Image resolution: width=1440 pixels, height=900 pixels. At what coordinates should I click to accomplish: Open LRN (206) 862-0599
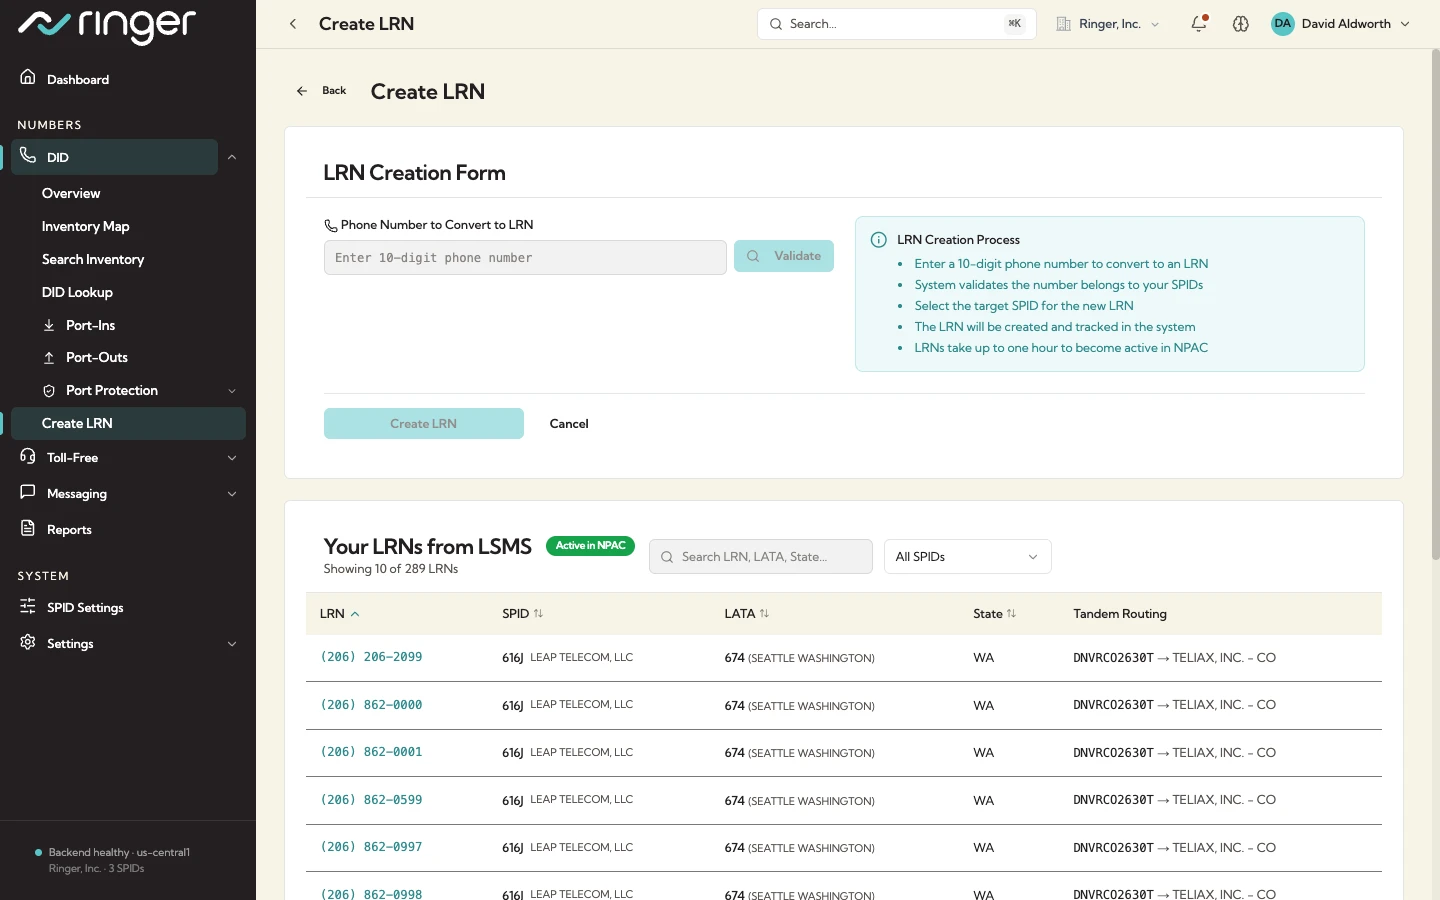pyautogui.click(x=371, y=800)
